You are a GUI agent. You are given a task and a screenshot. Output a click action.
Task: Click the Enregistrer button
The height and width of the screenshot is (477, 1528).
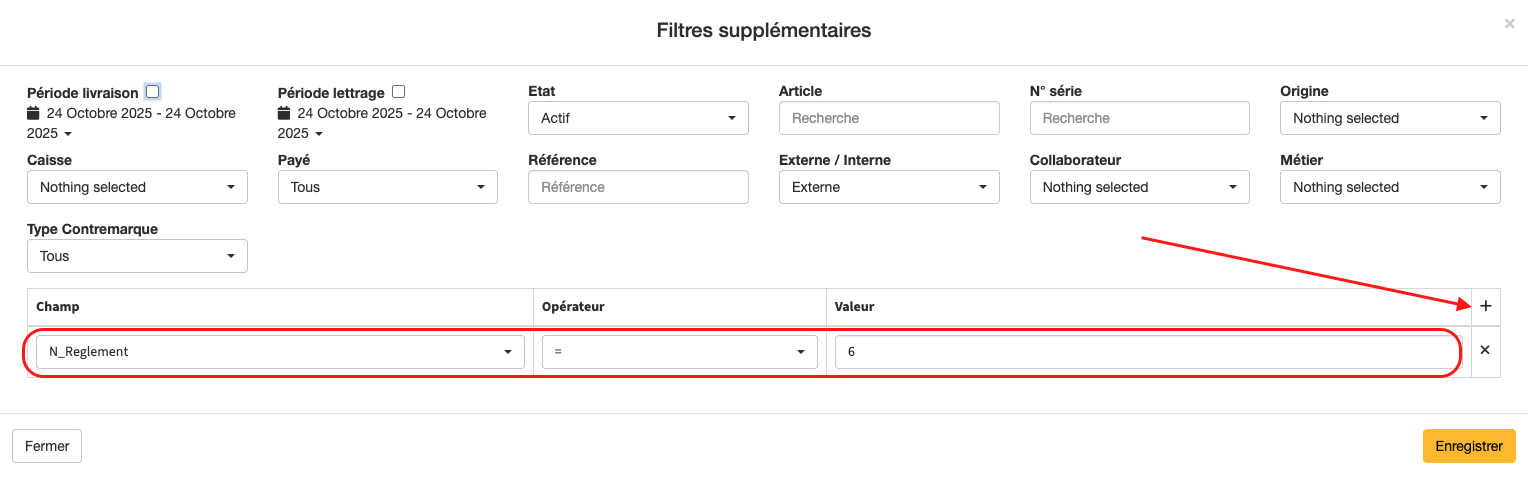(1468, 446)
